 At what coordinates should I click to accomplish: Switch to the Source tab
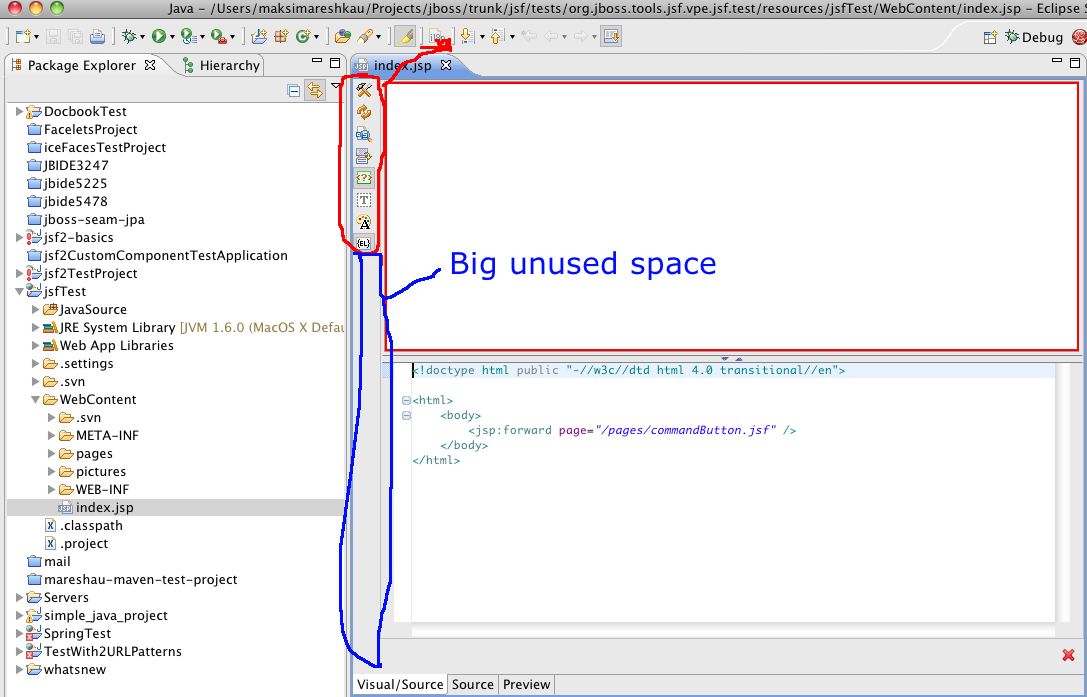[x=472, y=685]
